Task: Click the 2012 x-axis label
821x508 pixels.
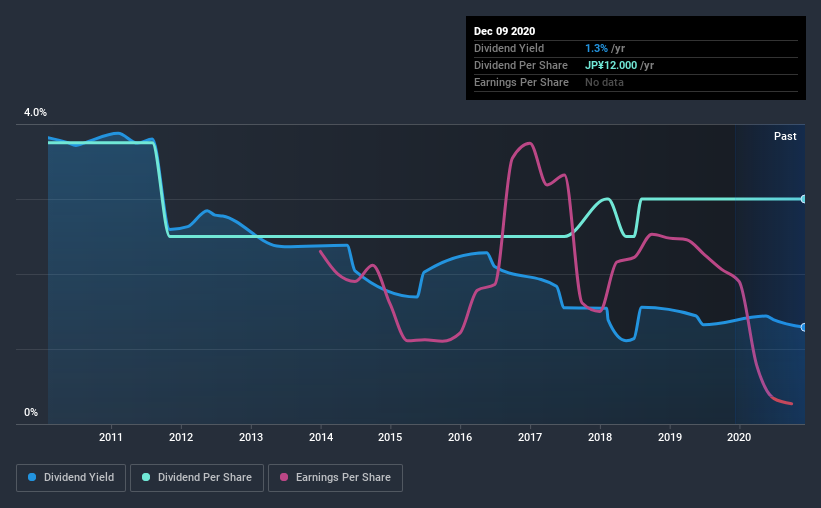Action: tap(181, 437)
